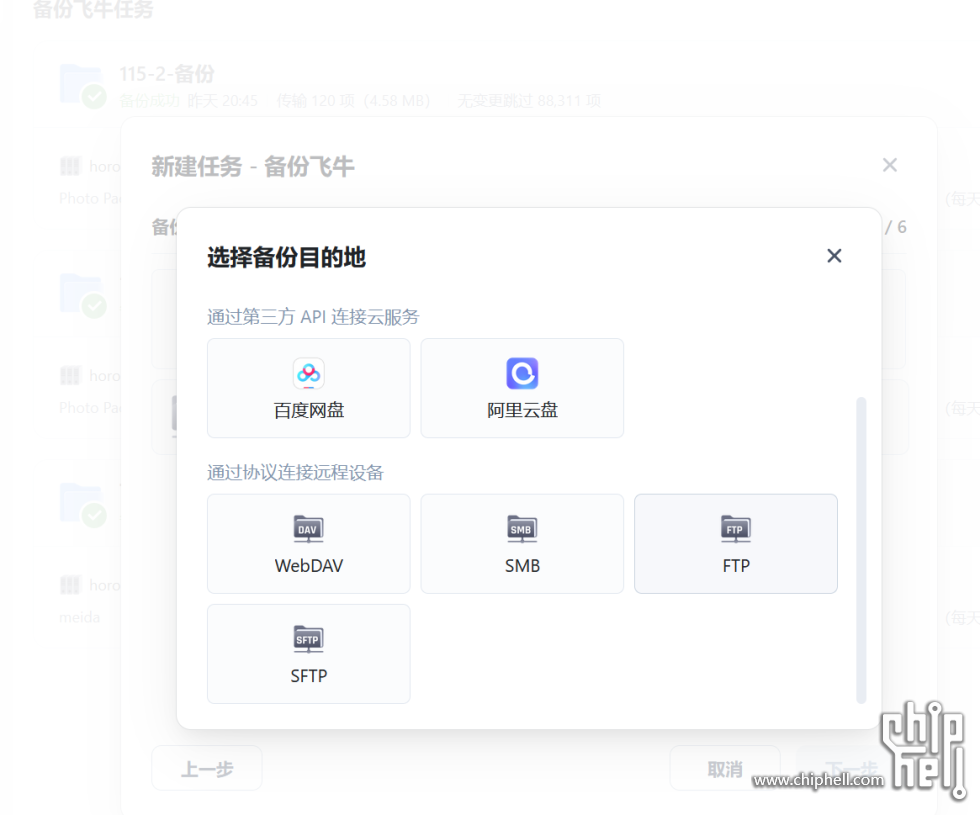Close the 选择备份目的地 dialog
The width and height of the screenshot is (980, 815).
pyautogui.click(x=834, y=256)
